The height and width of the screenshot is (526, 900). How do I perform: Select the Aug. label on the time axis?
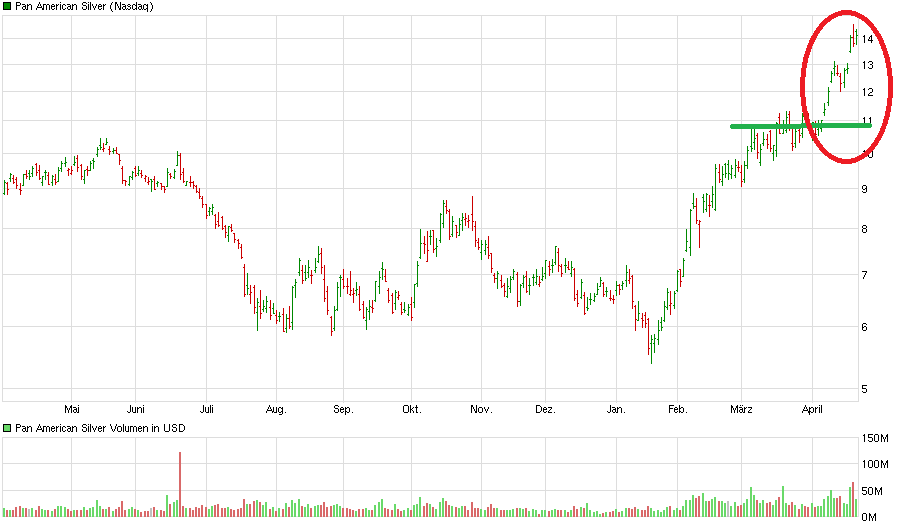coord(276,409)
